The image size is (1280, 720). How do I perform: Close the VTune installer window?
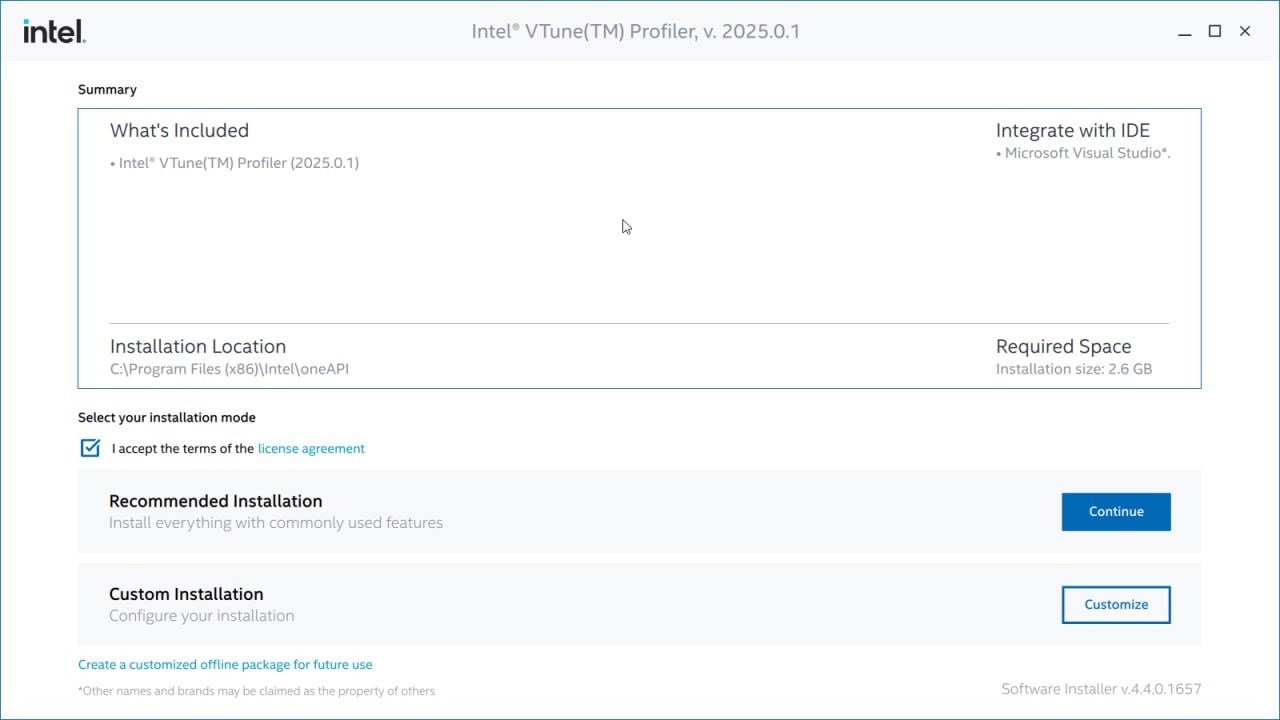tap(1245, 31)
